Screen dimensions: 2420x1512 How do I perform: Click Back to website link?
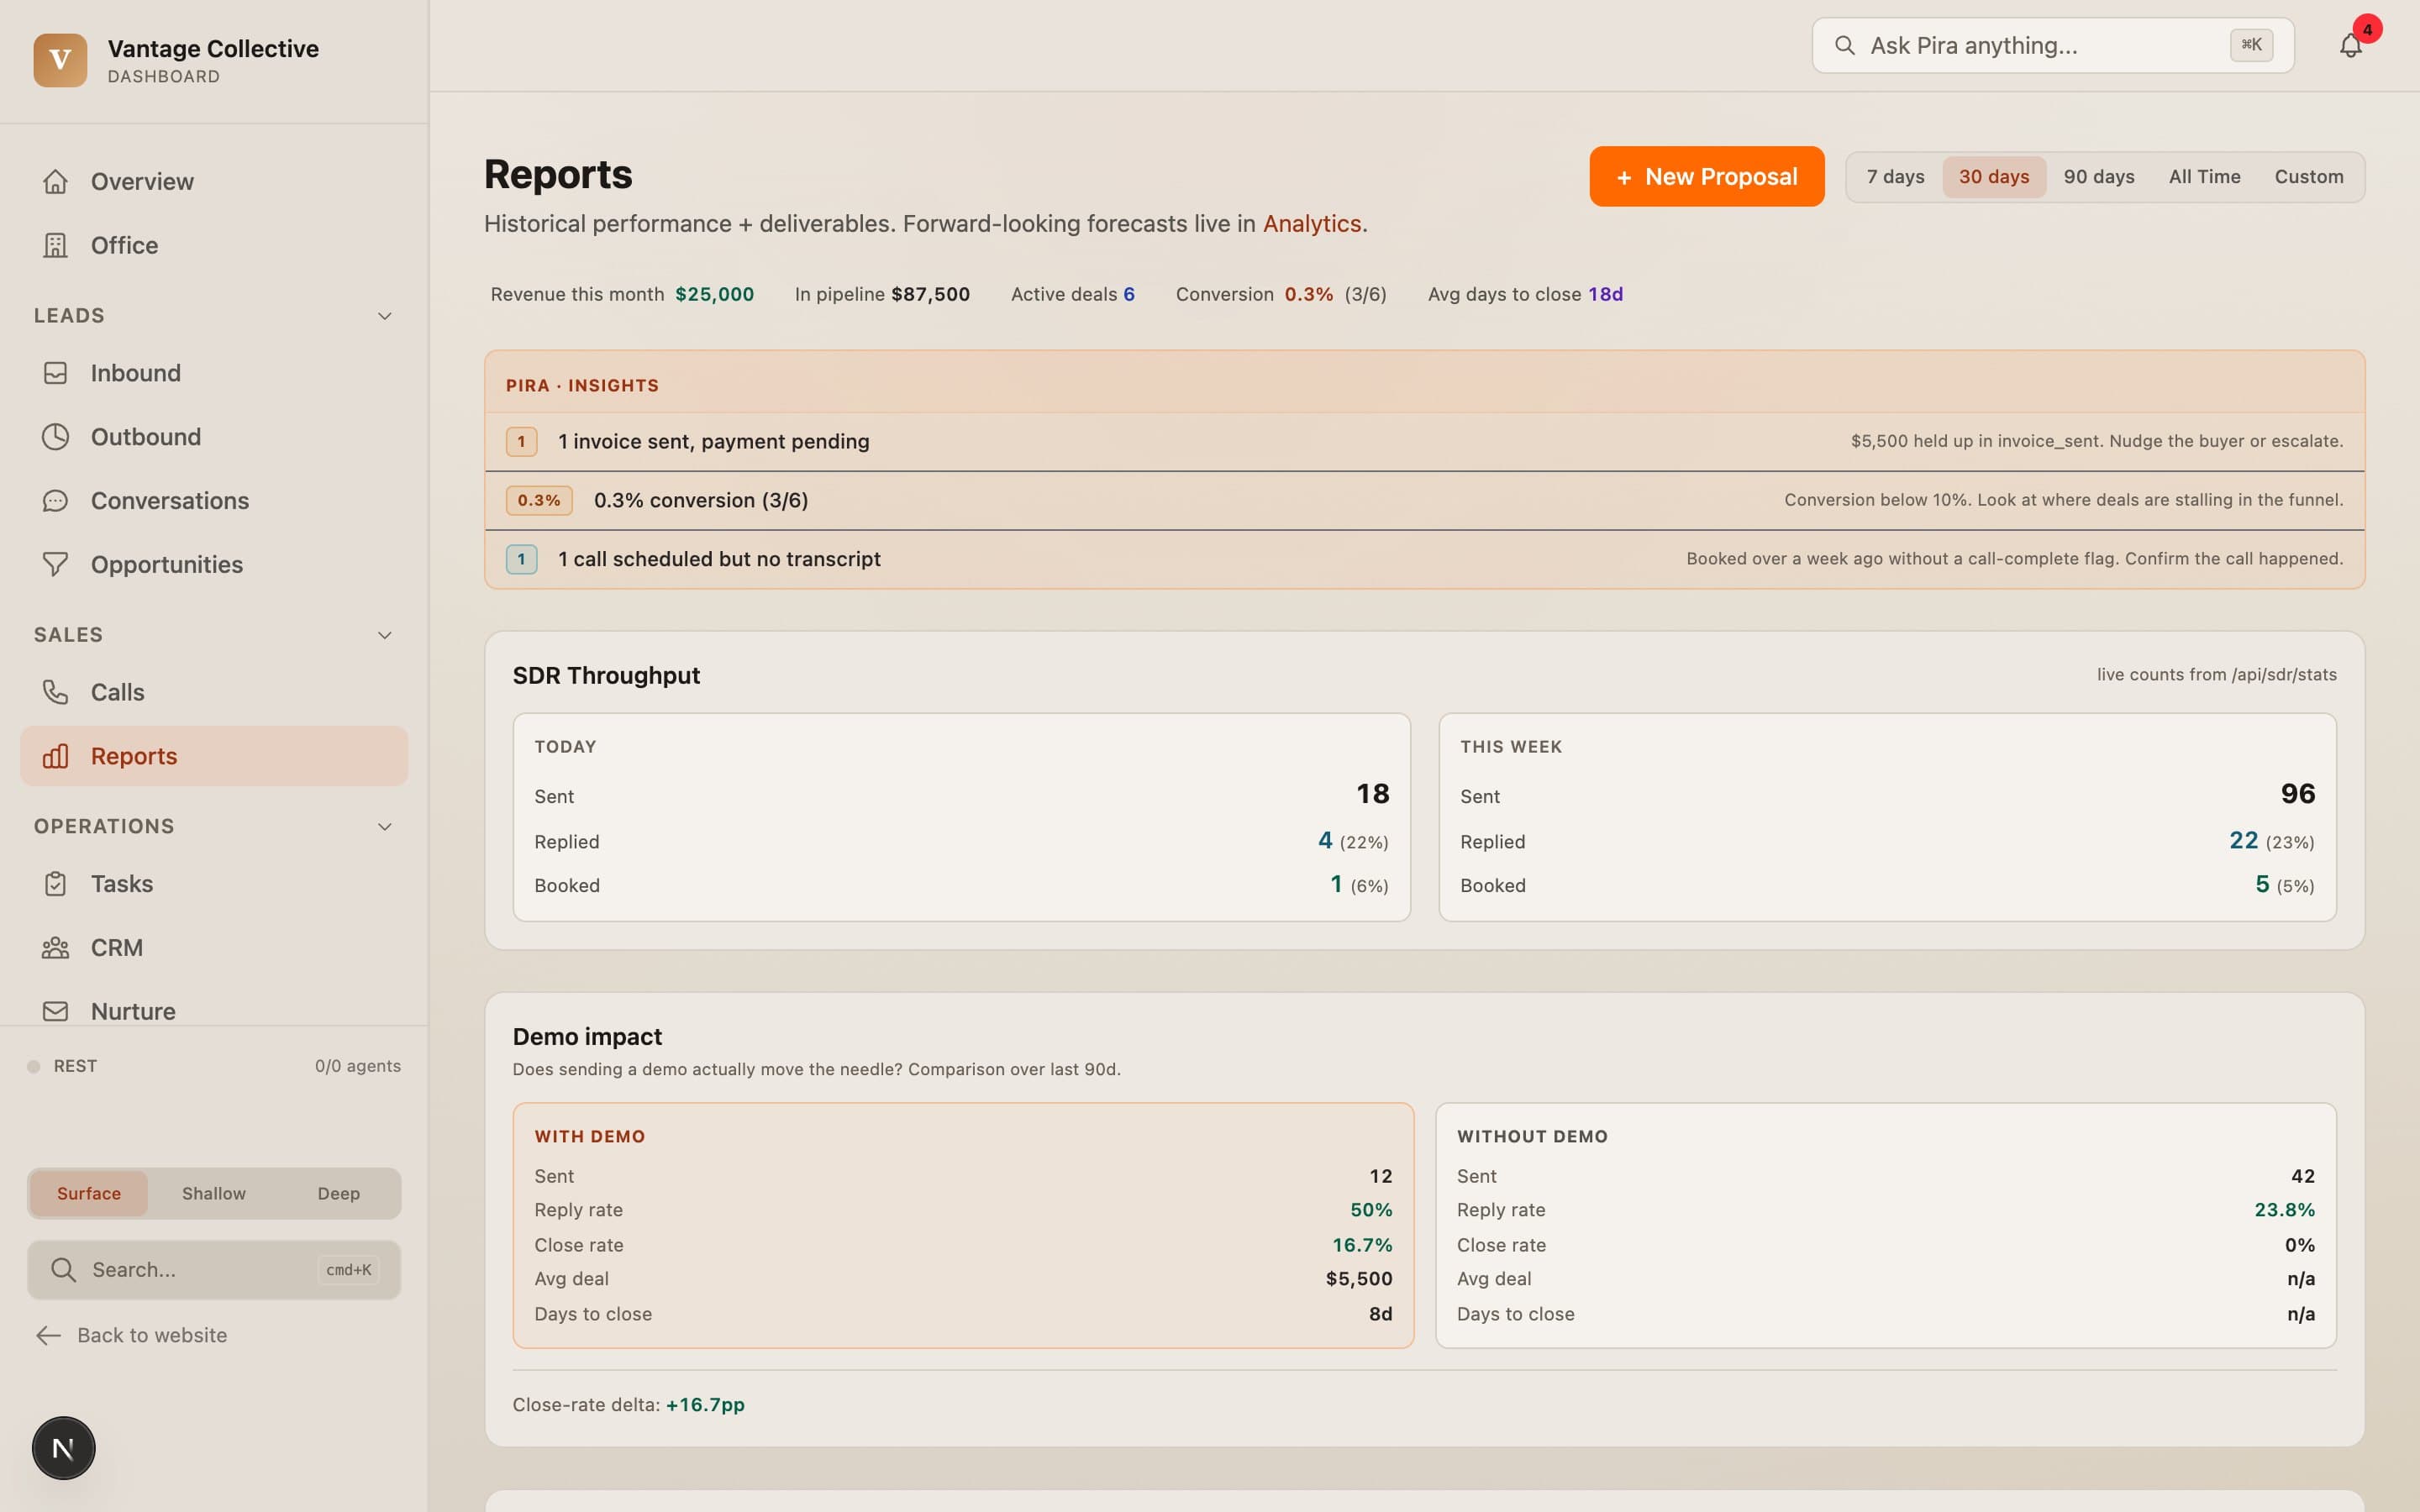pyautogui.click(x=131, y=1335)
